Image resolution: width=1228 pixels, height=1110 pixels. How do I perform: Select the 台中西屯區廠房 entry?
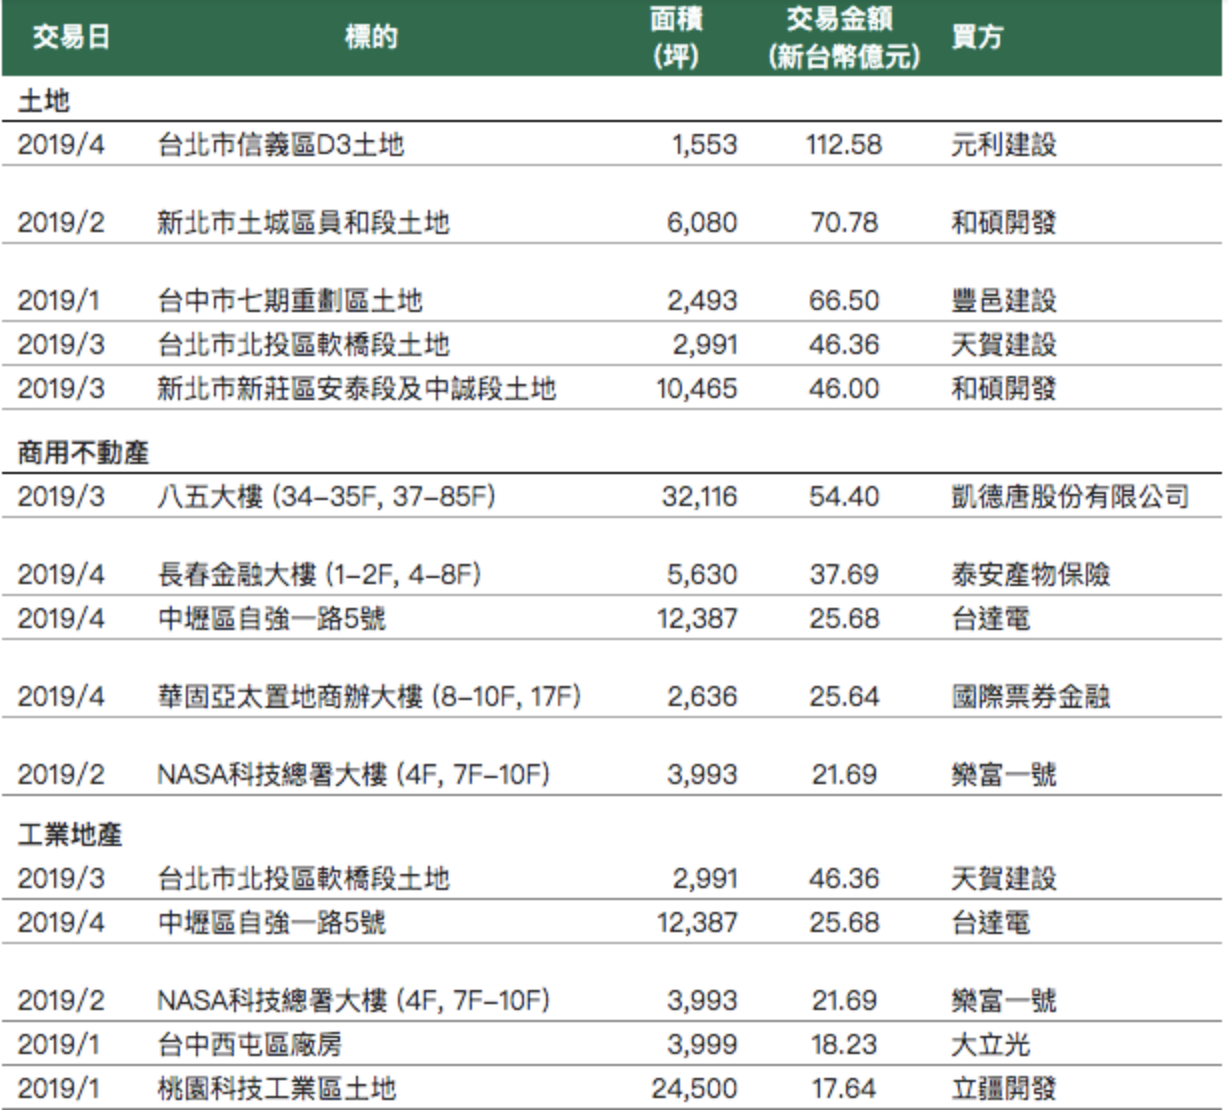(249, 1045)
